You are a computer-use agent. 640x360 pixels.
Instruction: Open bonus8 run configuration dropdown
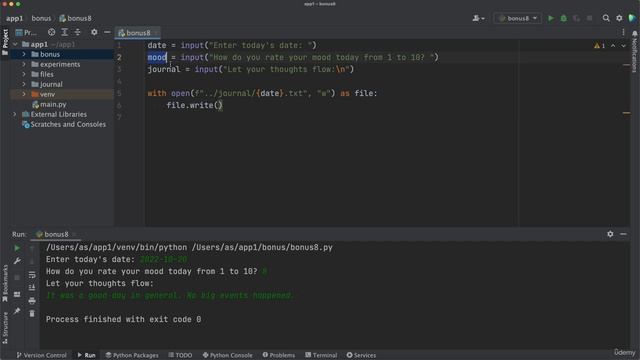tap(518, 18)
